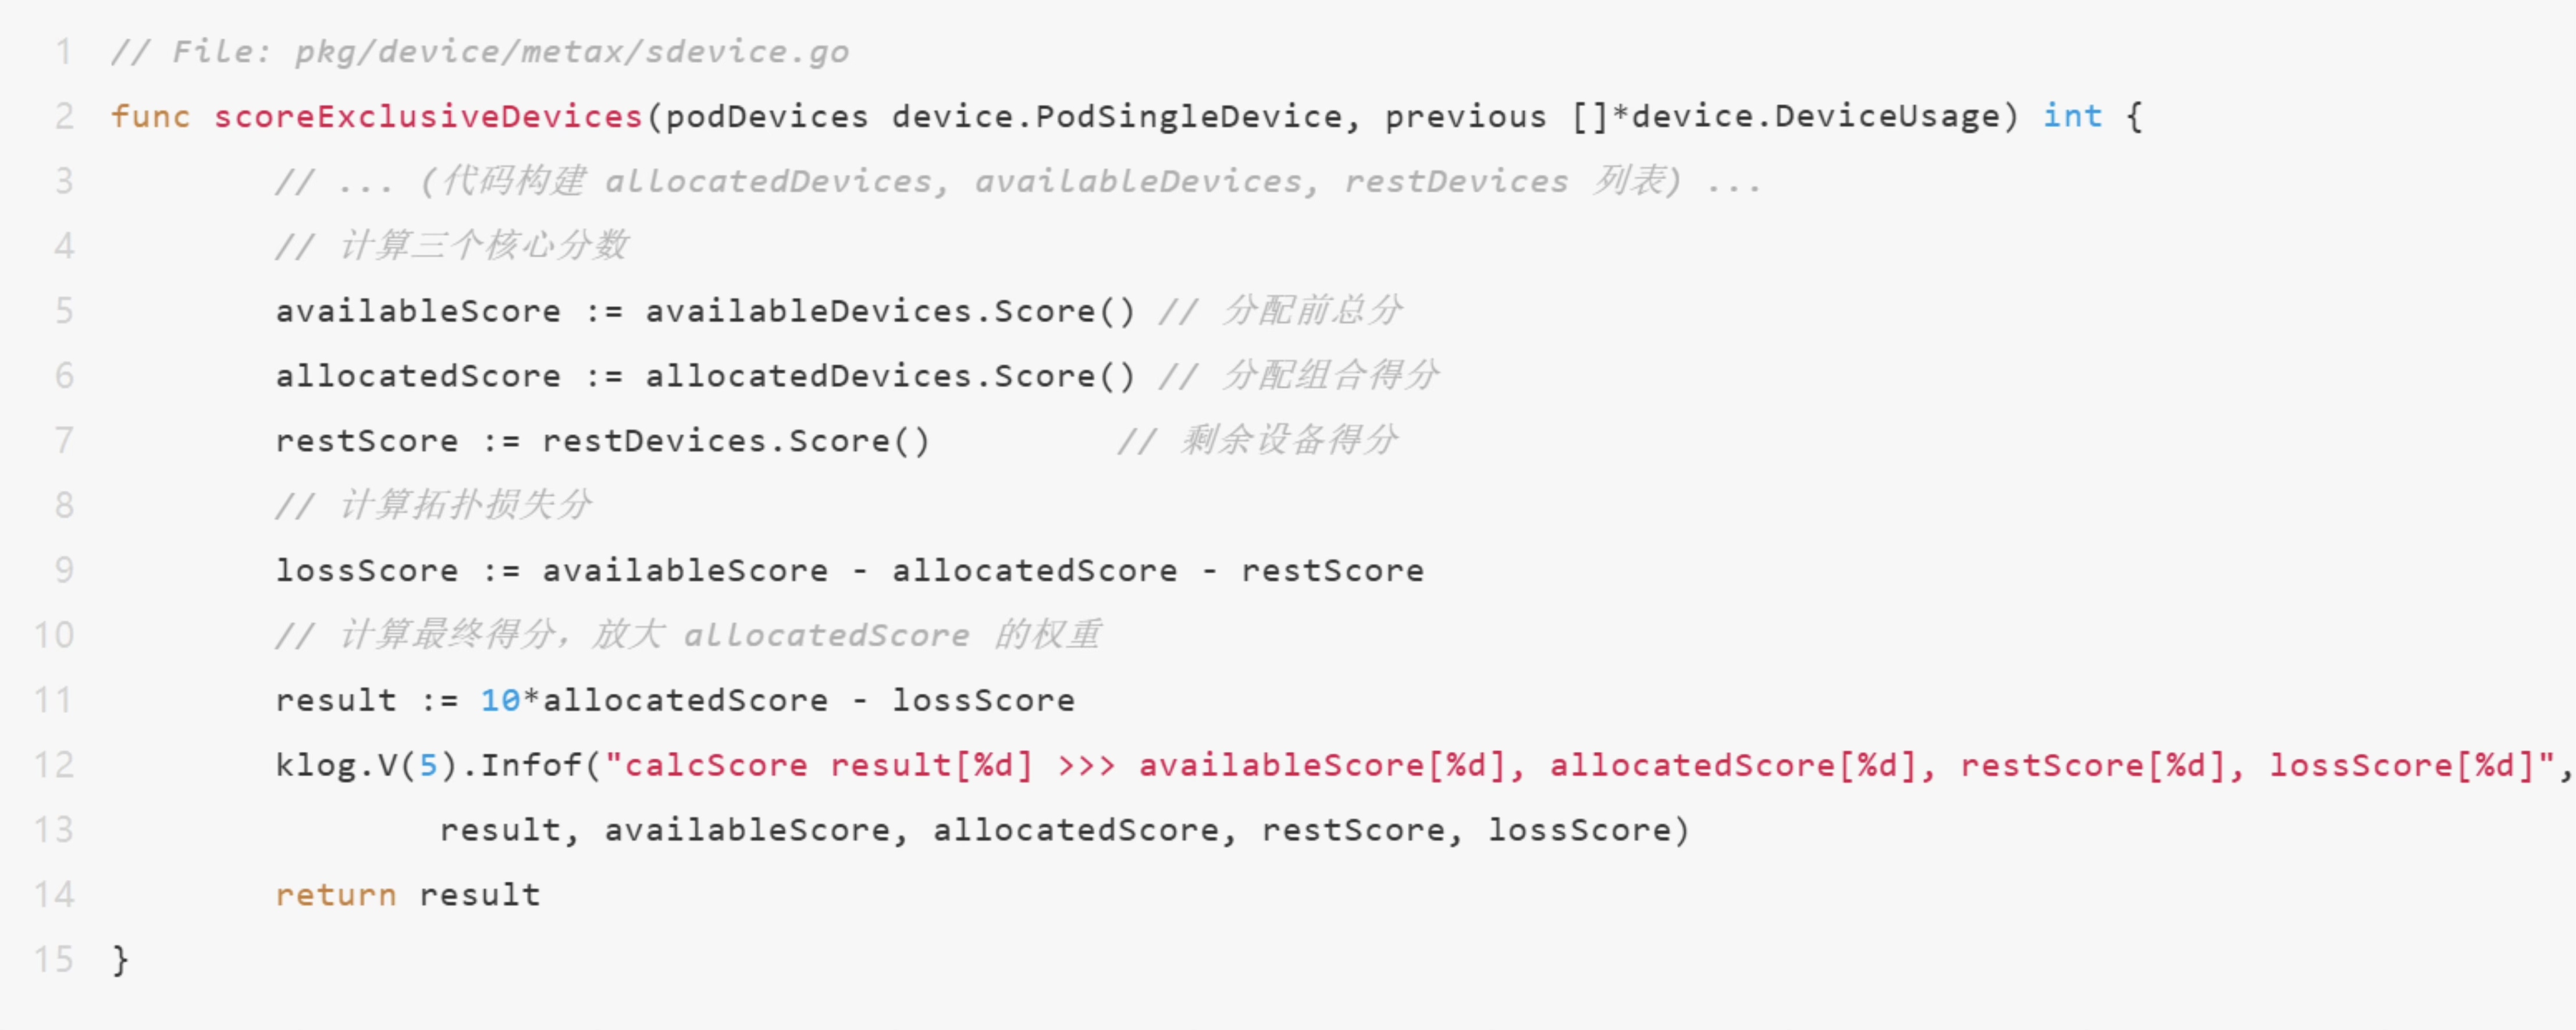Click lossScore declaration on line 9
The image size is (2576, 1030).
[x=367, y=570]
